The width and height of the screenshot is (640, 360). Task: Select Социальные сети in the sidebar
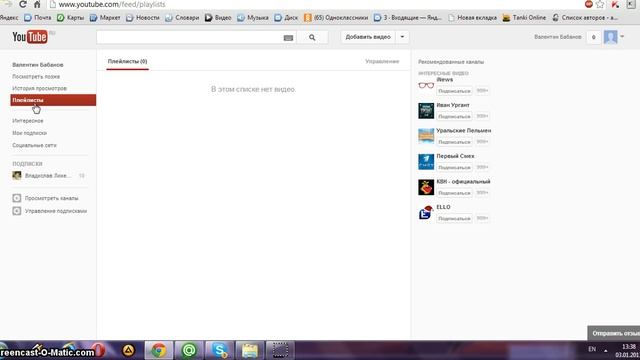(34, 145)
